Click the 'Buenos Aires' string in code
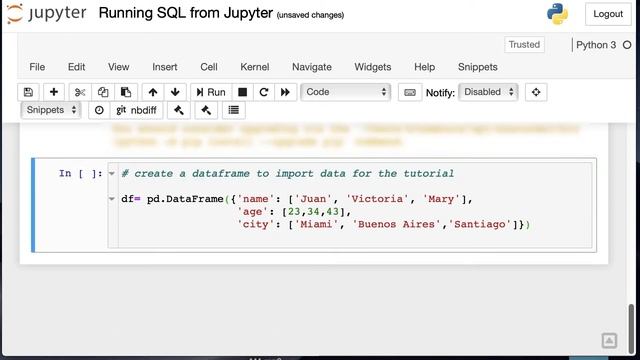The image size is (640, 360). point(396,224)
